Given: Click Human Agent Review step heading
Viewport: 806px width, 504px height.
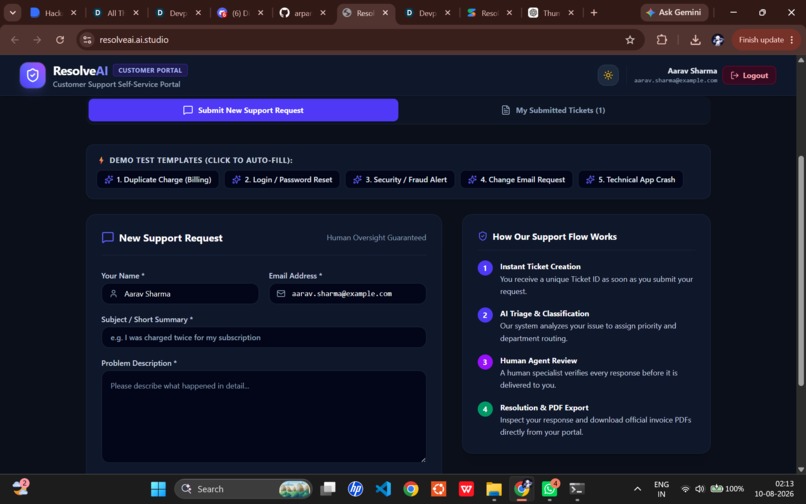Looking at the screenshot, I should coord(538,361).
